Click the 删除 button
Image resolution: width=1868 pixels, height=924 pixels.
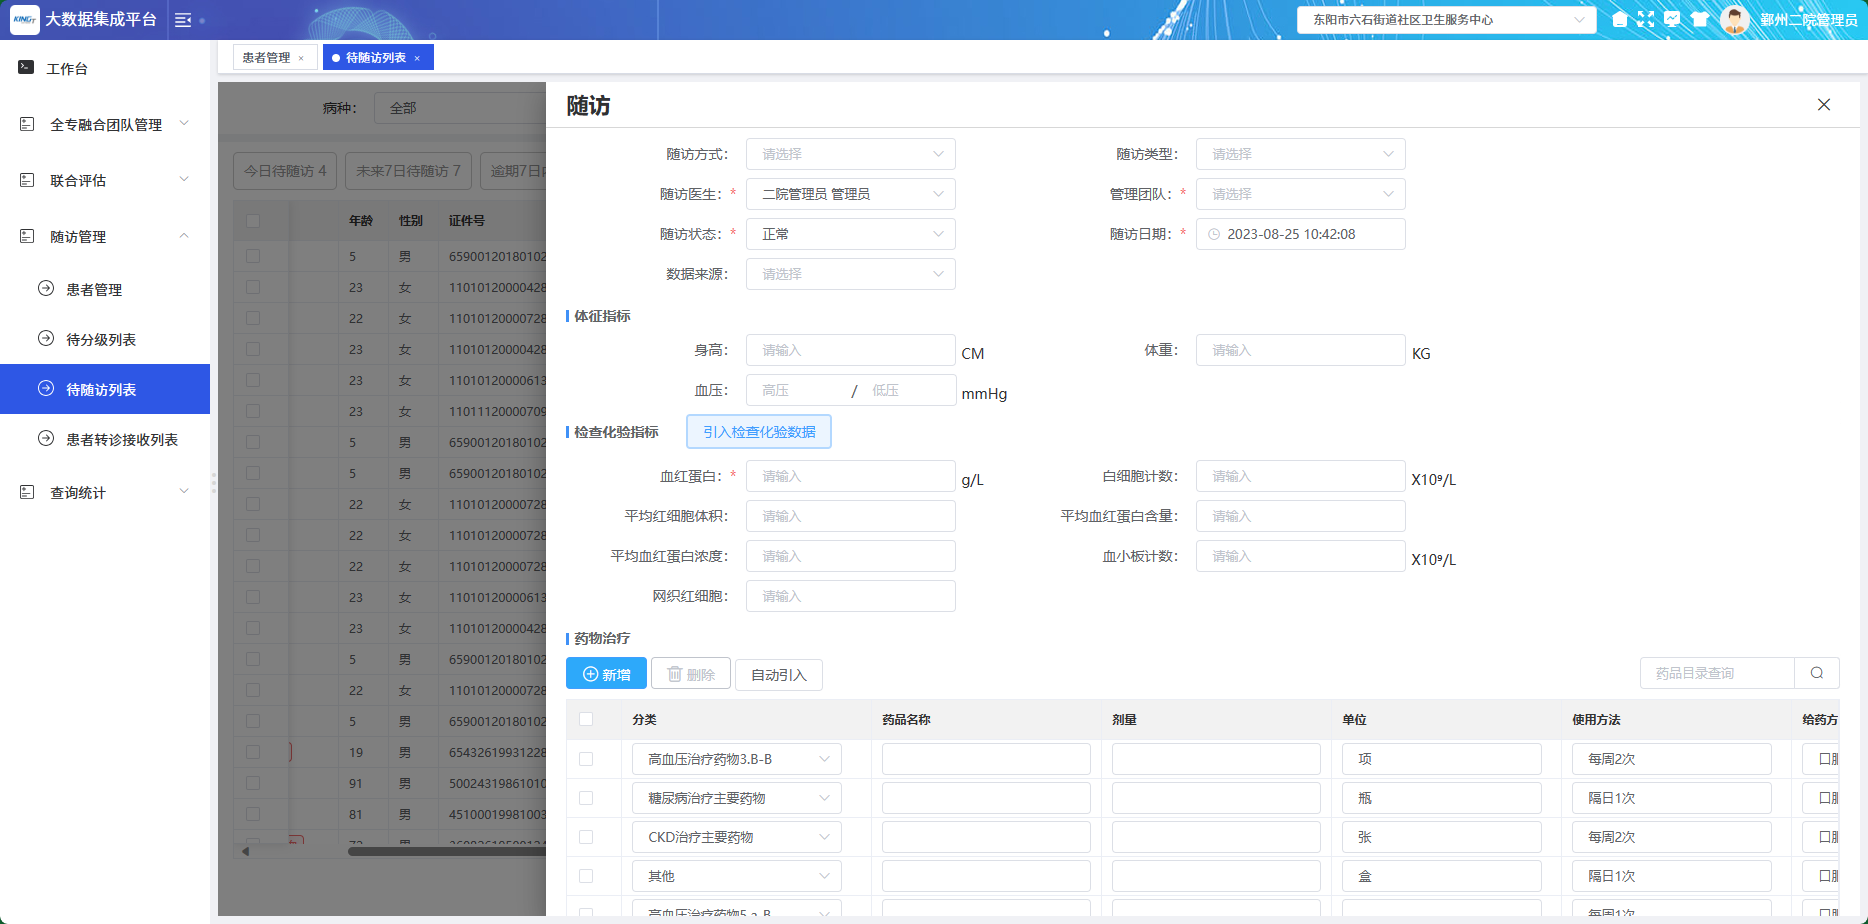click(x=691, y=674)
